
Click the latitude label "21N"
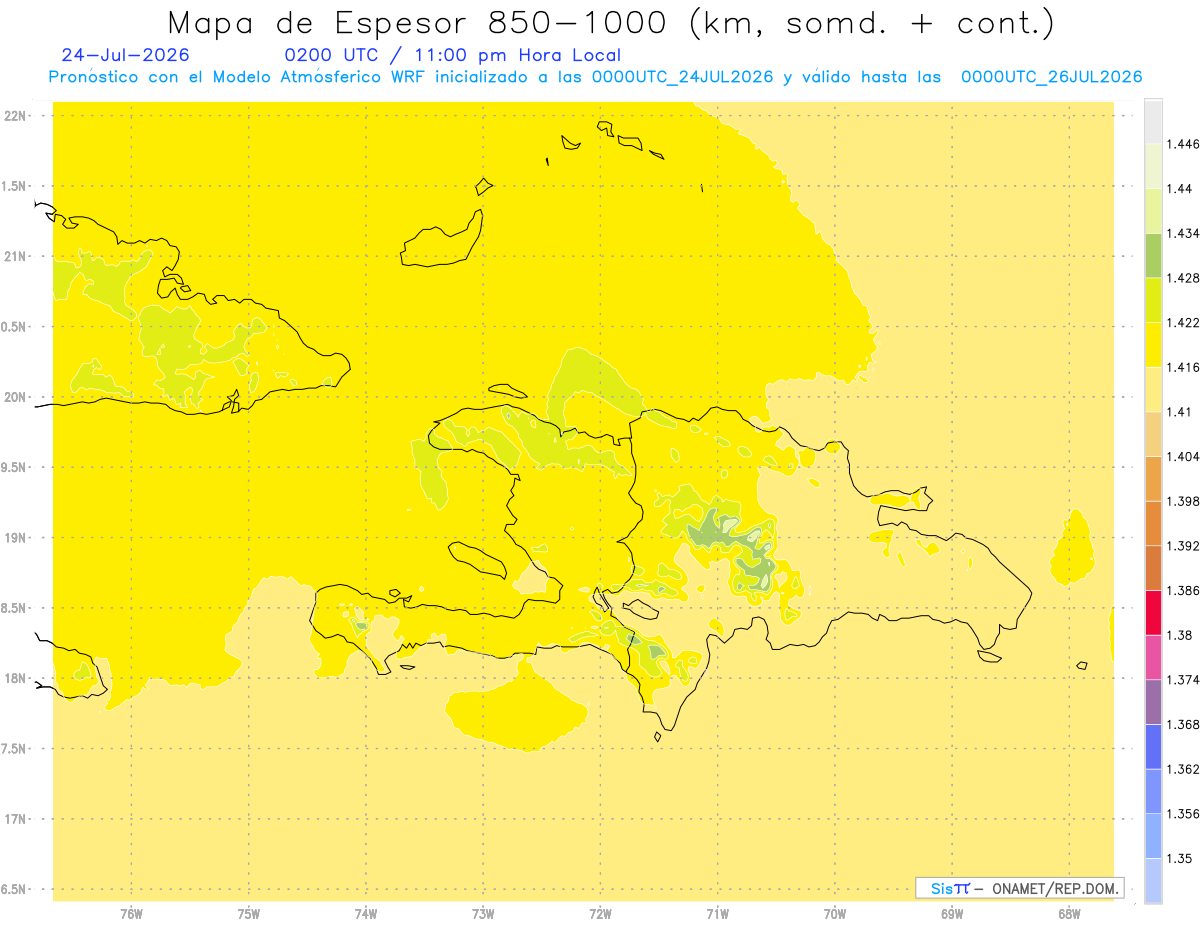15,257
